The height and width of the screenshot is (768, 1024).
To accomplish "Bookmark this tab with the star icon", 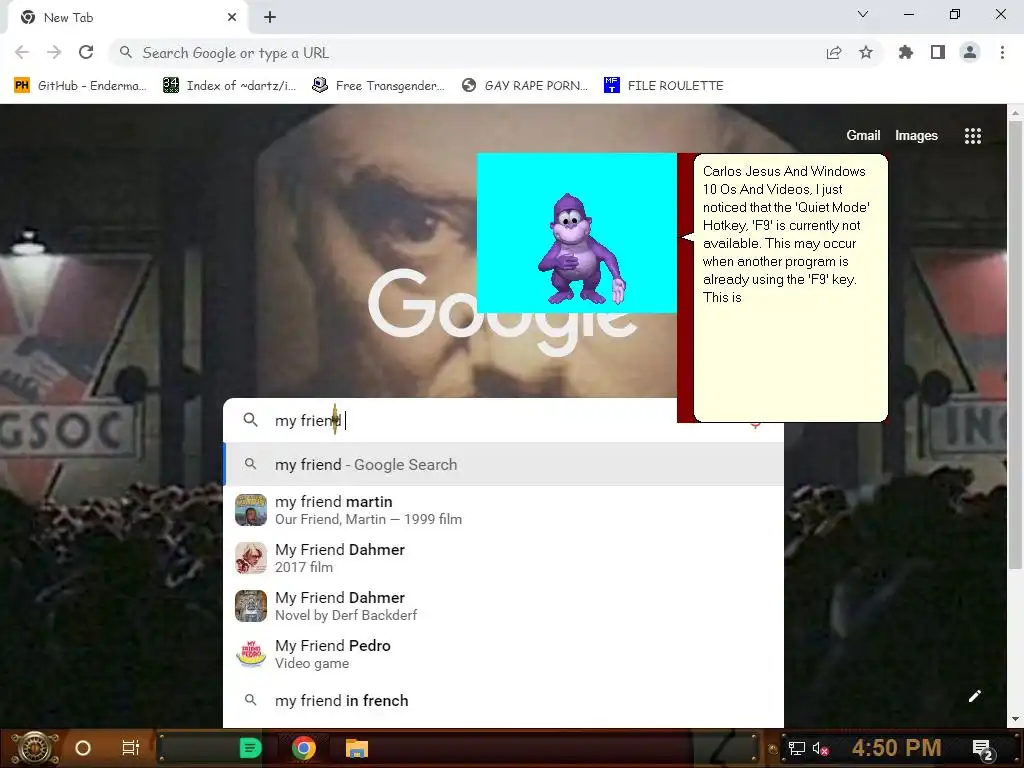I will tap(866, 52).
